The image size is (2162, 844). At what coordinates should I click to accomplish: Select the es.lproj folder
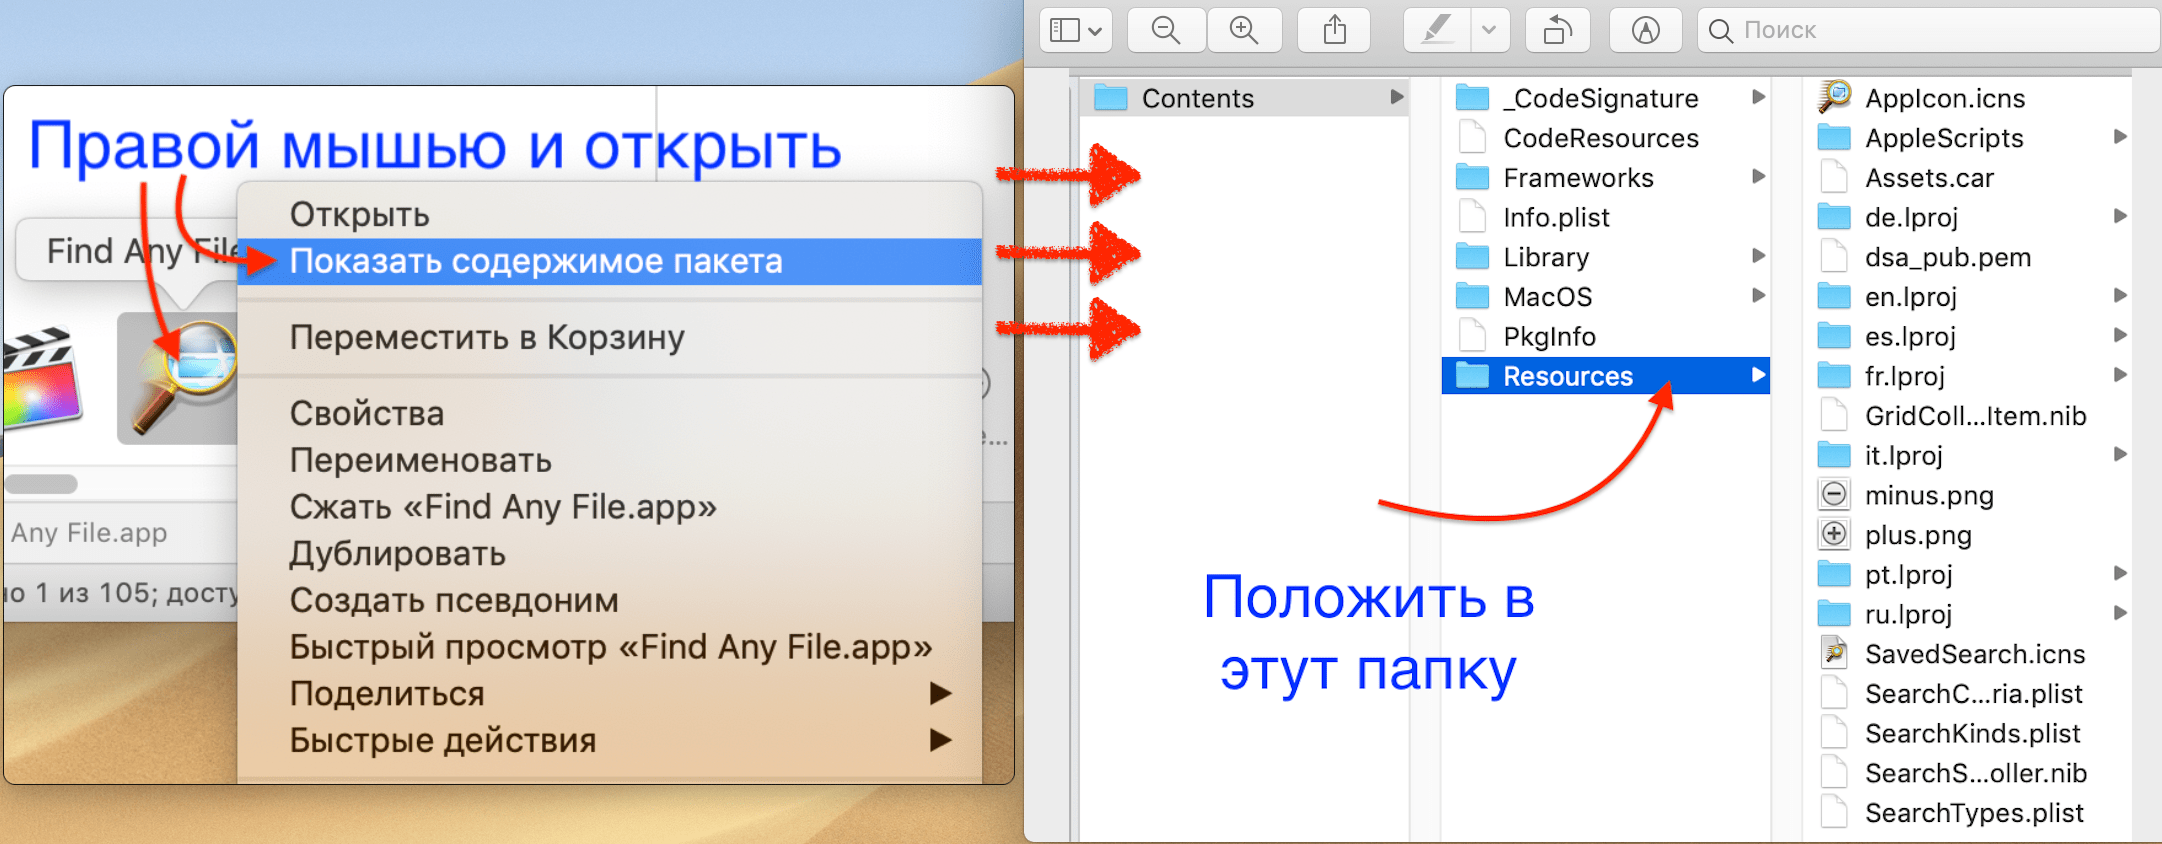pos(1967,336)
